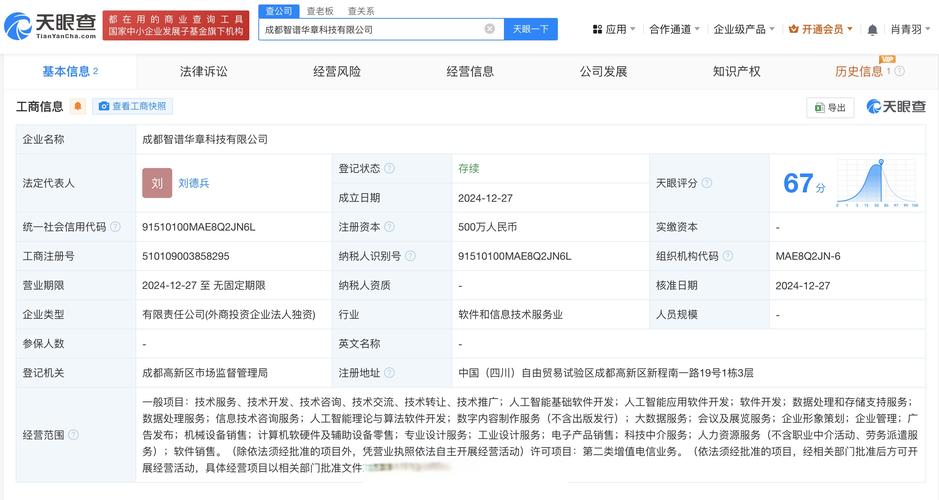The width and height of the screenshot is (939, 500).
Task: Click the credit code value next to 统一社会信用代码
Action: tap(198, 227)
